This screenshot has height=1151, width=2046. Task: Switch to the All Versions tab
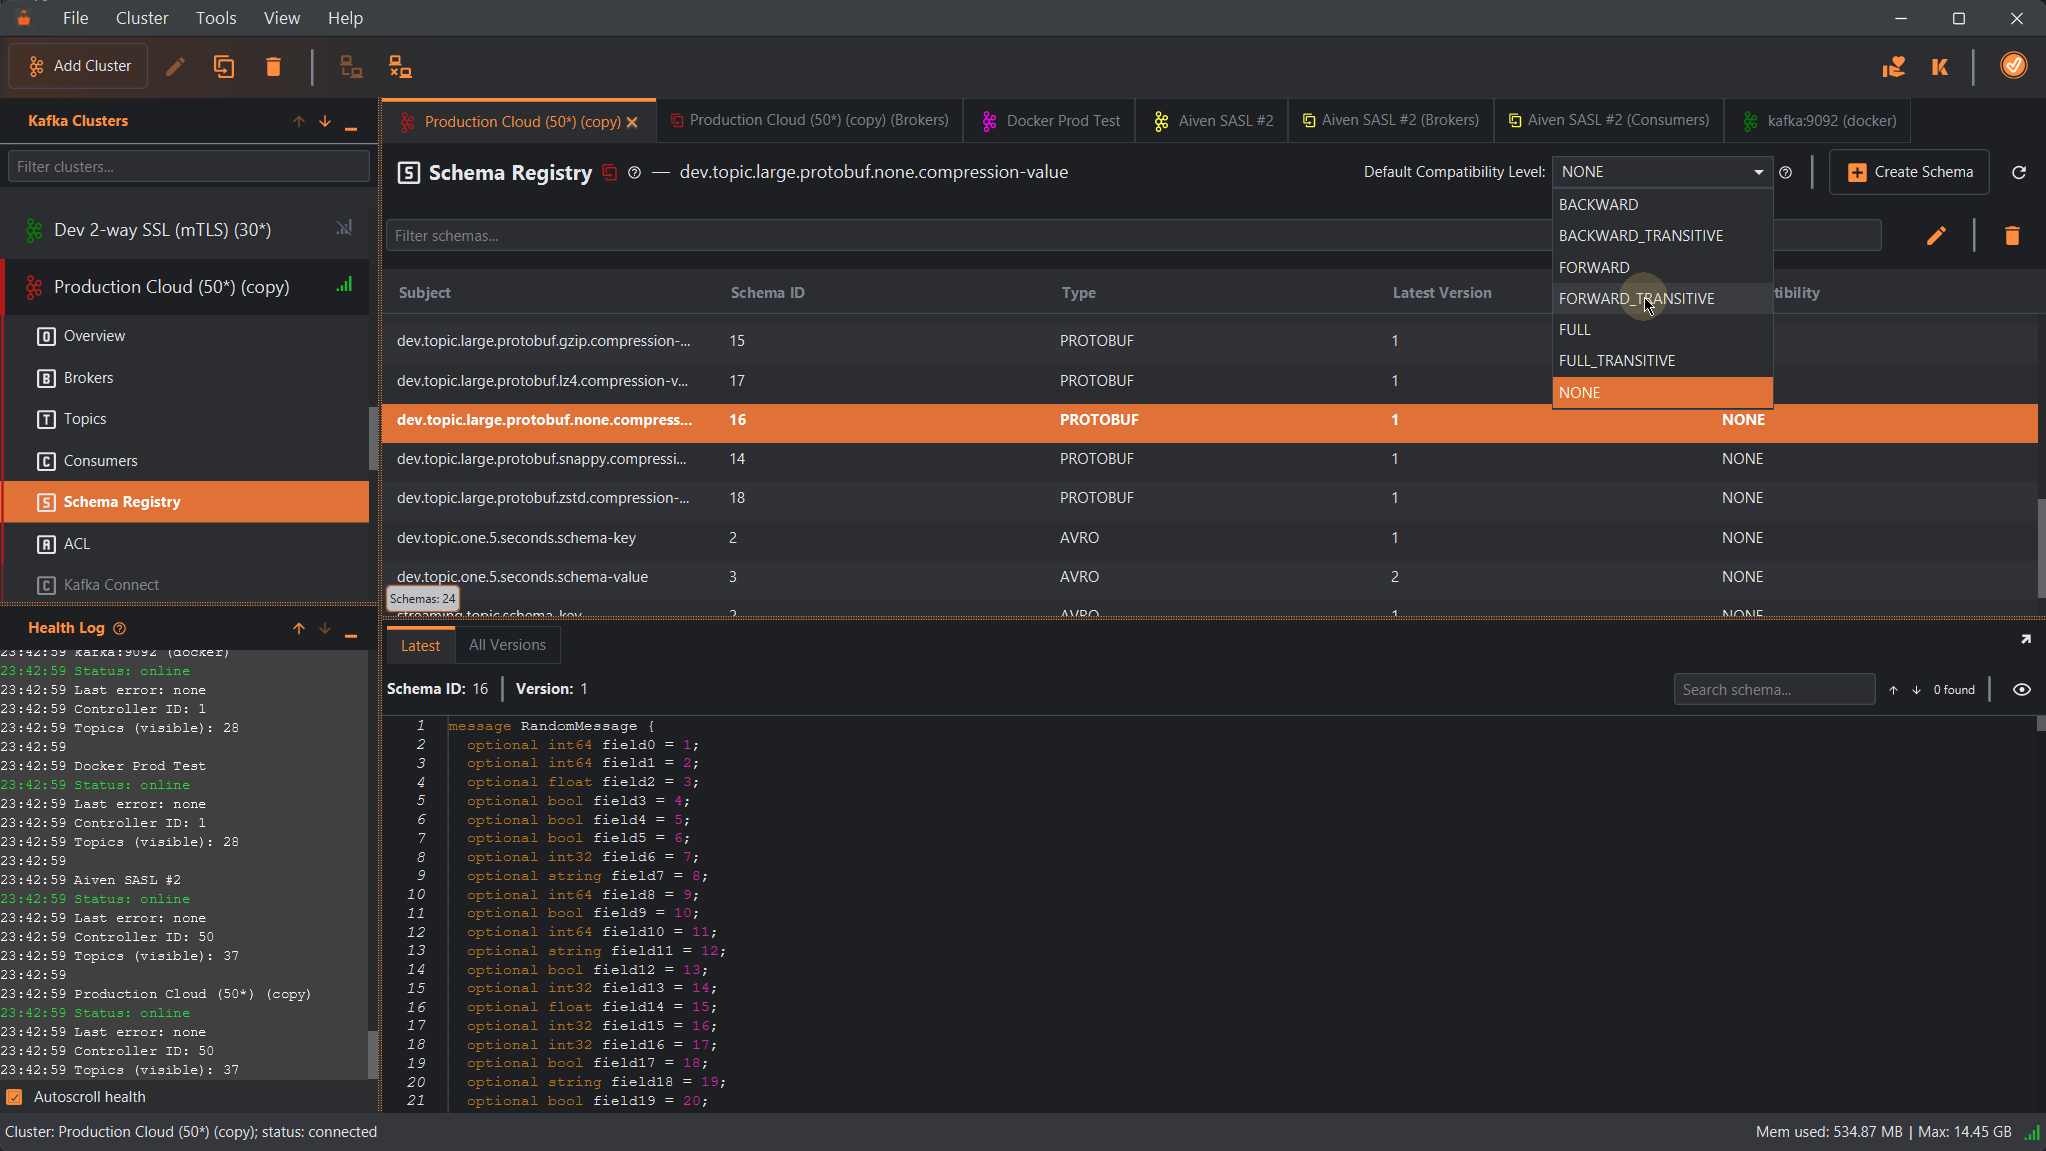[507, 645]
